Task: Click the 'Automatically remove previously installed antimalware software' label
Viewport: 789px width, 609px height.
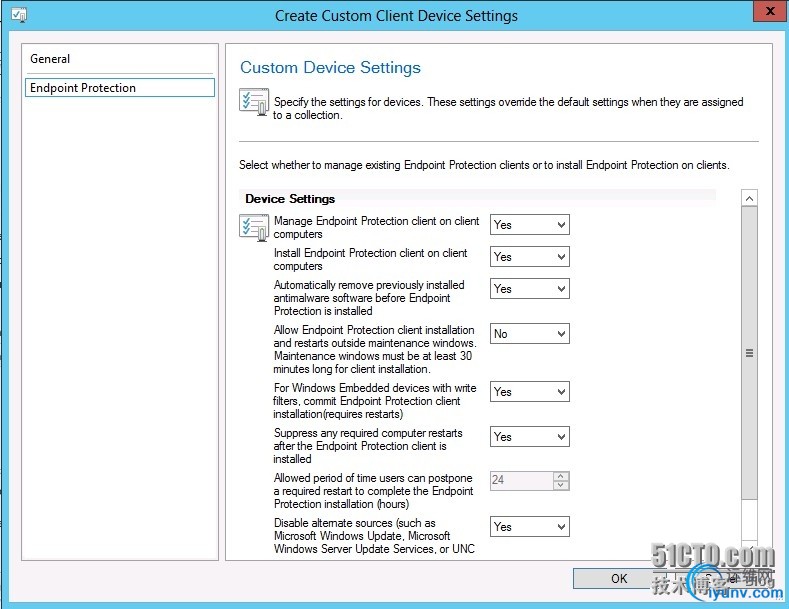Action: coord(369,298)
